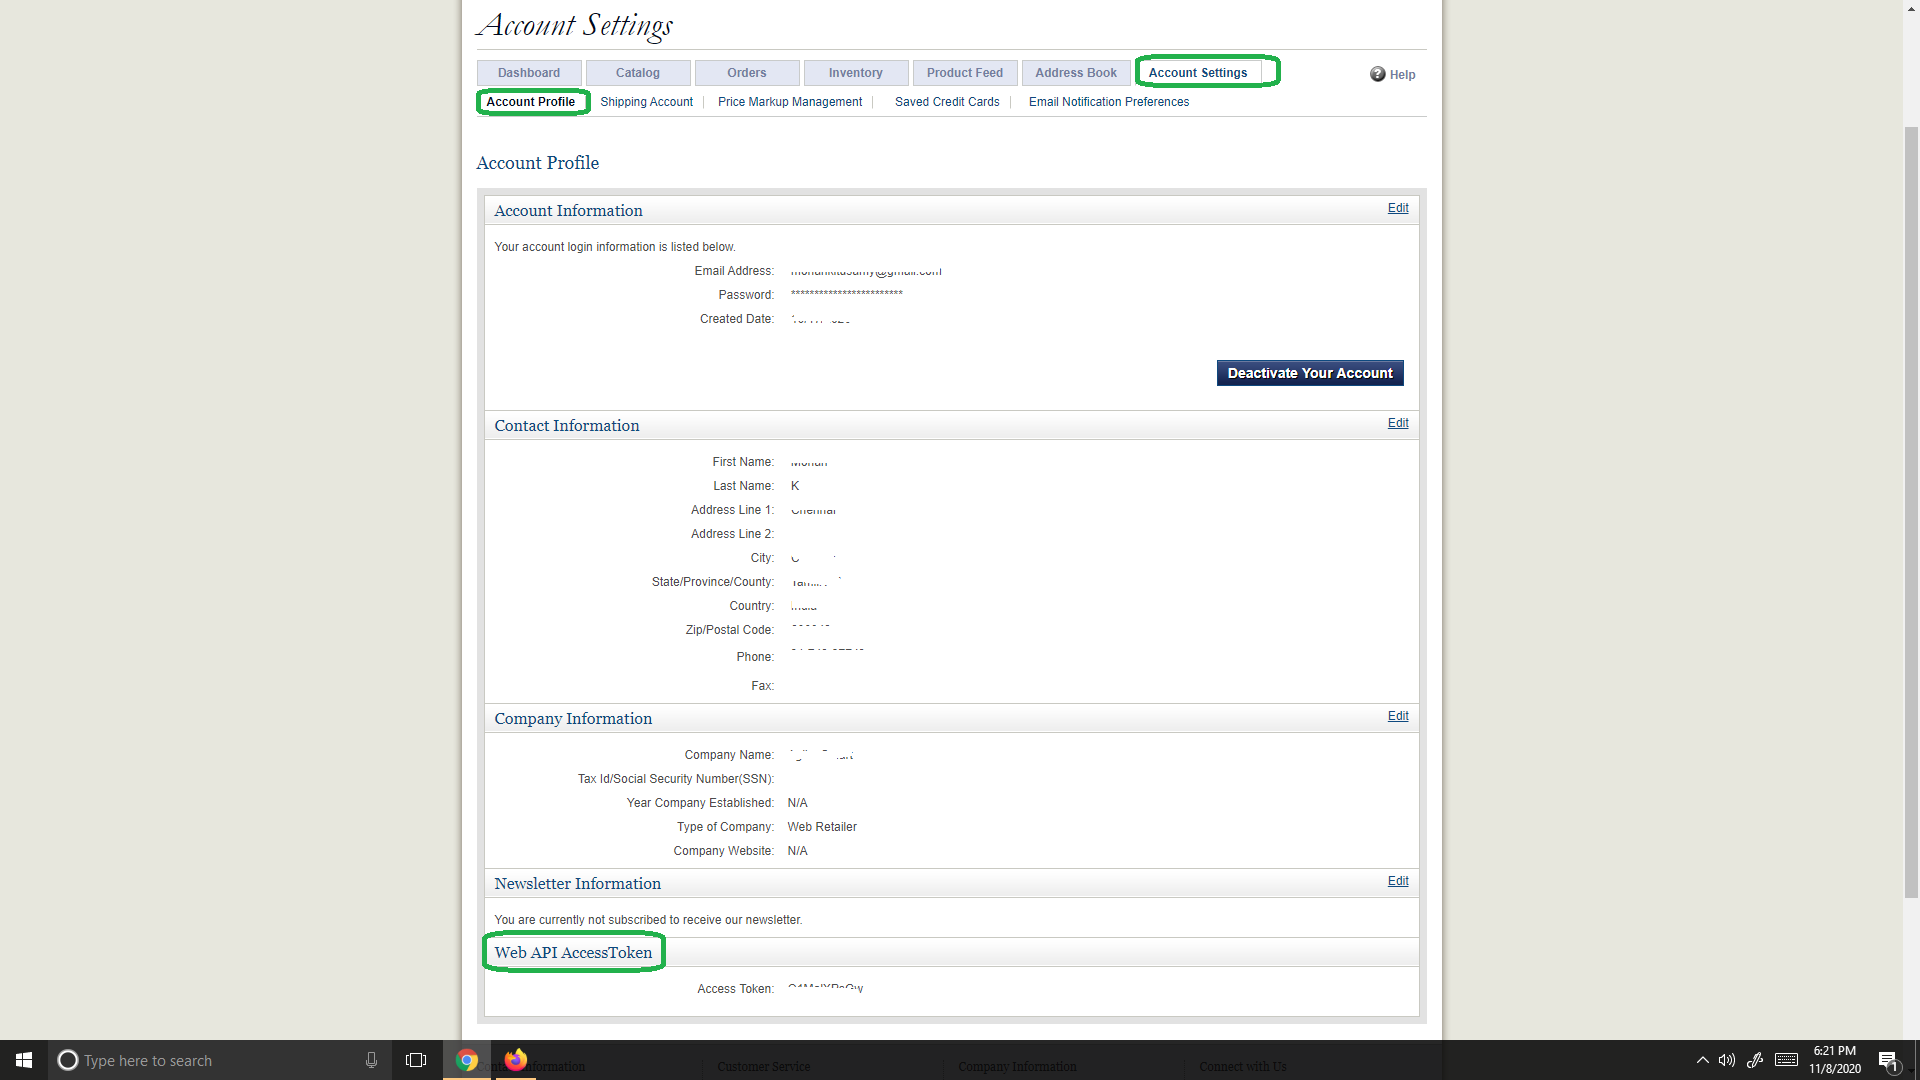1920x1080 pixels.
Task: Show hidden system tray icons
Action: (x=1702, y=1060)
